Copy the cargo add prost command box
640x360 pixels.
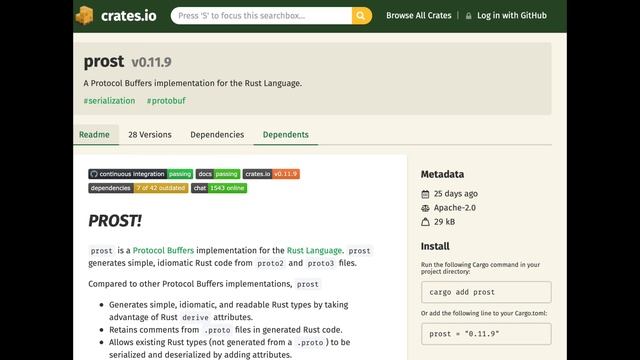click(x=486, y=292)
